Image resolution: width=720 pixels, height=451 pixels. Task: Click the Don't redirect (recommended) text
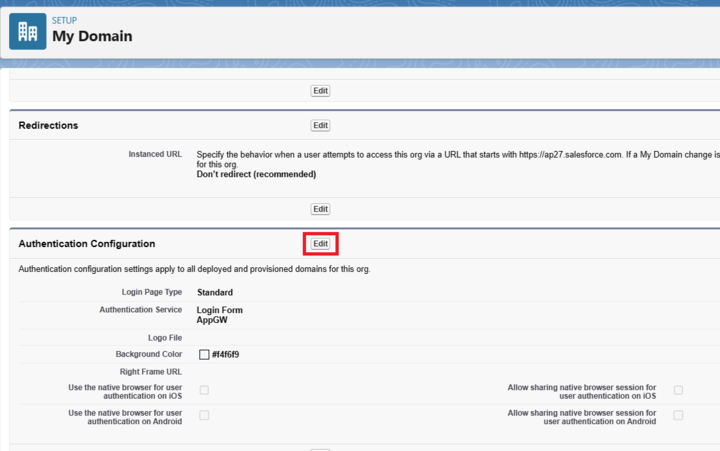[256, 174]
